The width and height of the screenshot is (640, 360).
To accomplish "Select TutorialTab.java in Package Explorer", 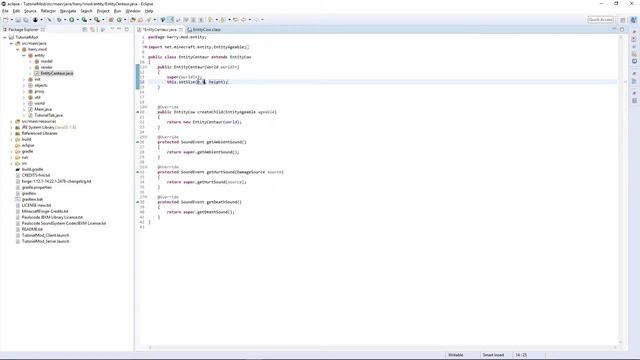I will [x=49, y=116].
